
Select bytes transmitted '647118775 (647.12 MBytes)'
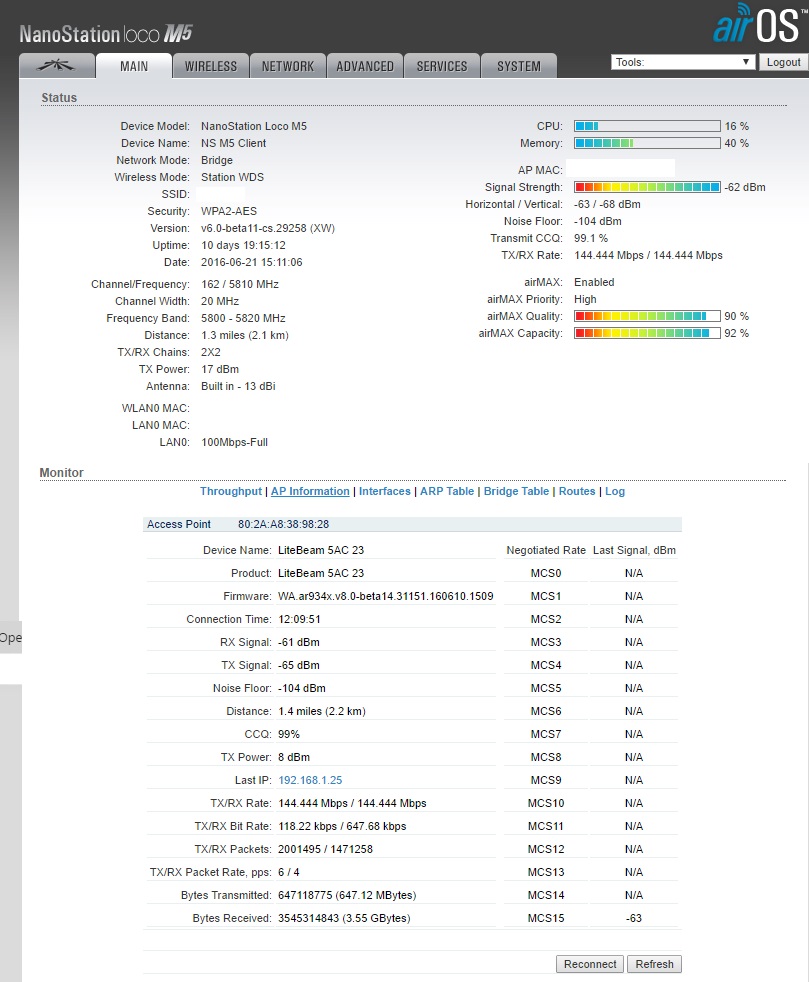point(347,896)
